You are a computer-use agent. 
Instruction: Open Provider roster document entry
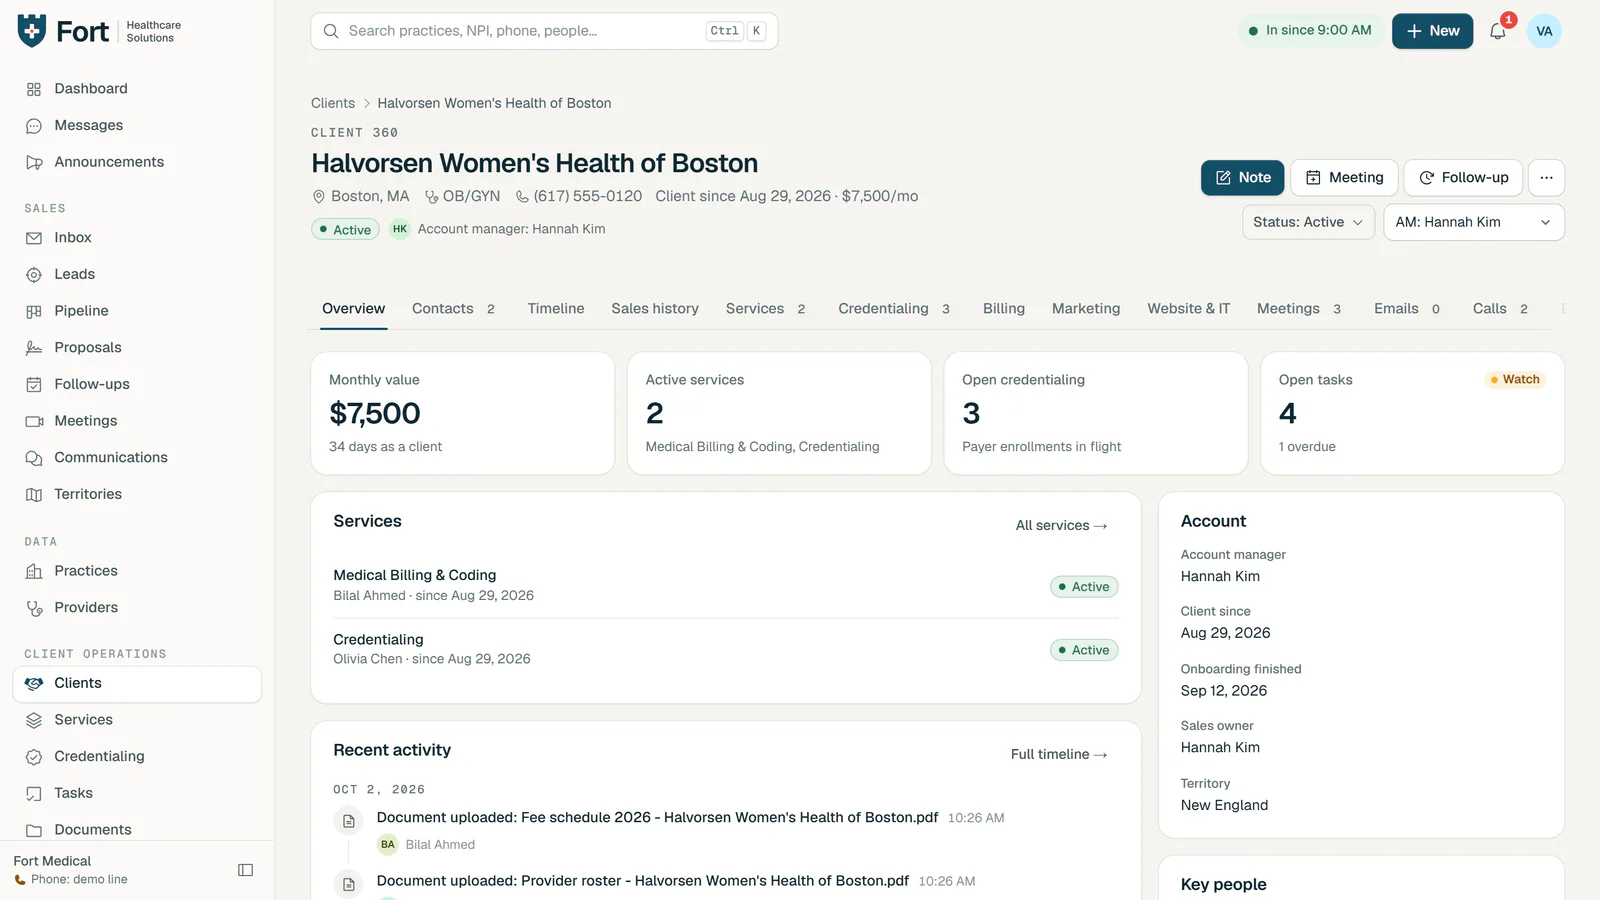[642, 881]
